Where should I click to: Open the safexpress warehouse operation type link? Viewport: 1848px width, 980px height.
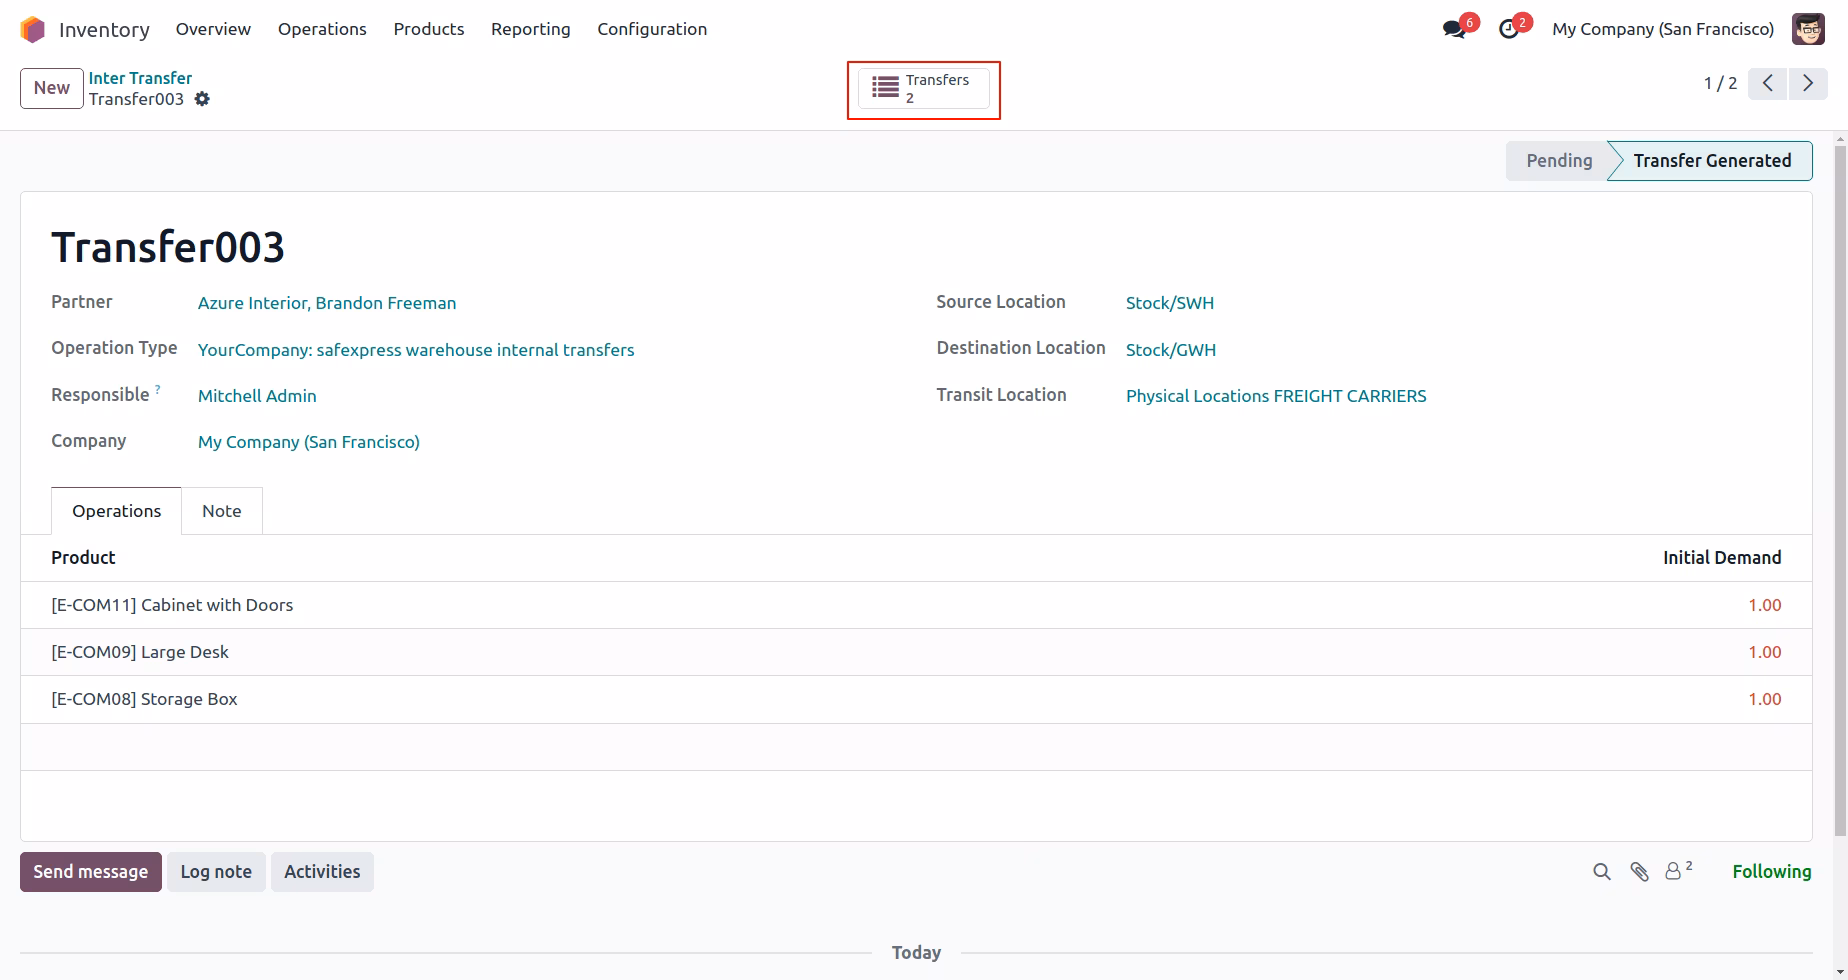point(416,350)
